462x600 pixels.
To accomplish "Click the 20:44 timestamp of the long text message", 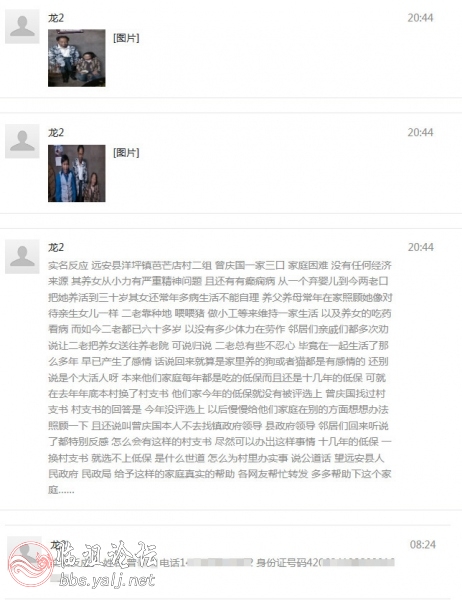I will pos(421,247).
